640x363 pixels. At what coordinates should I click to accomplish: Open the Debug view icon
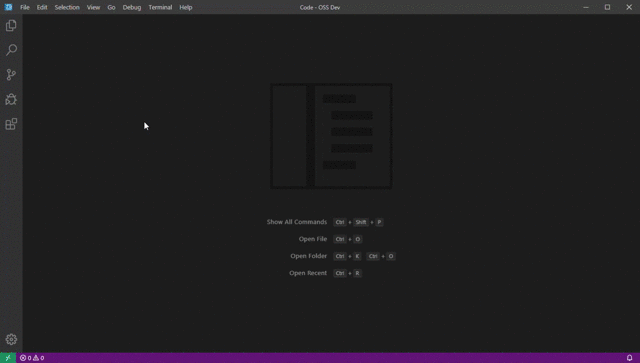coord(11,99)
